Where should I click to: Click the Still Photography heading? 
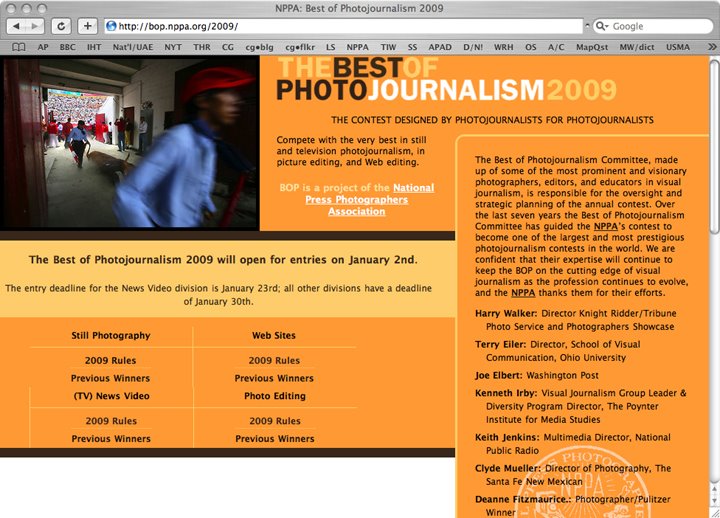(111, 336)
